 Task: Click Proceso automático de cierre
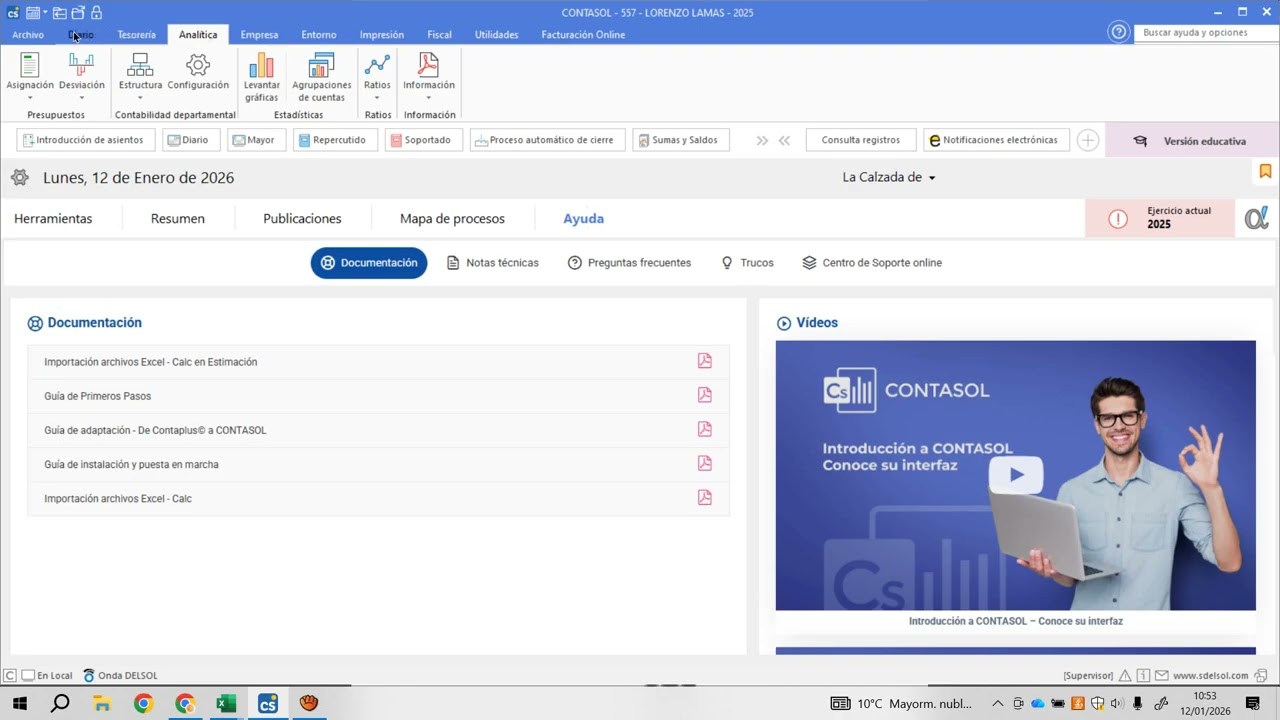click(x=547, y=140)
